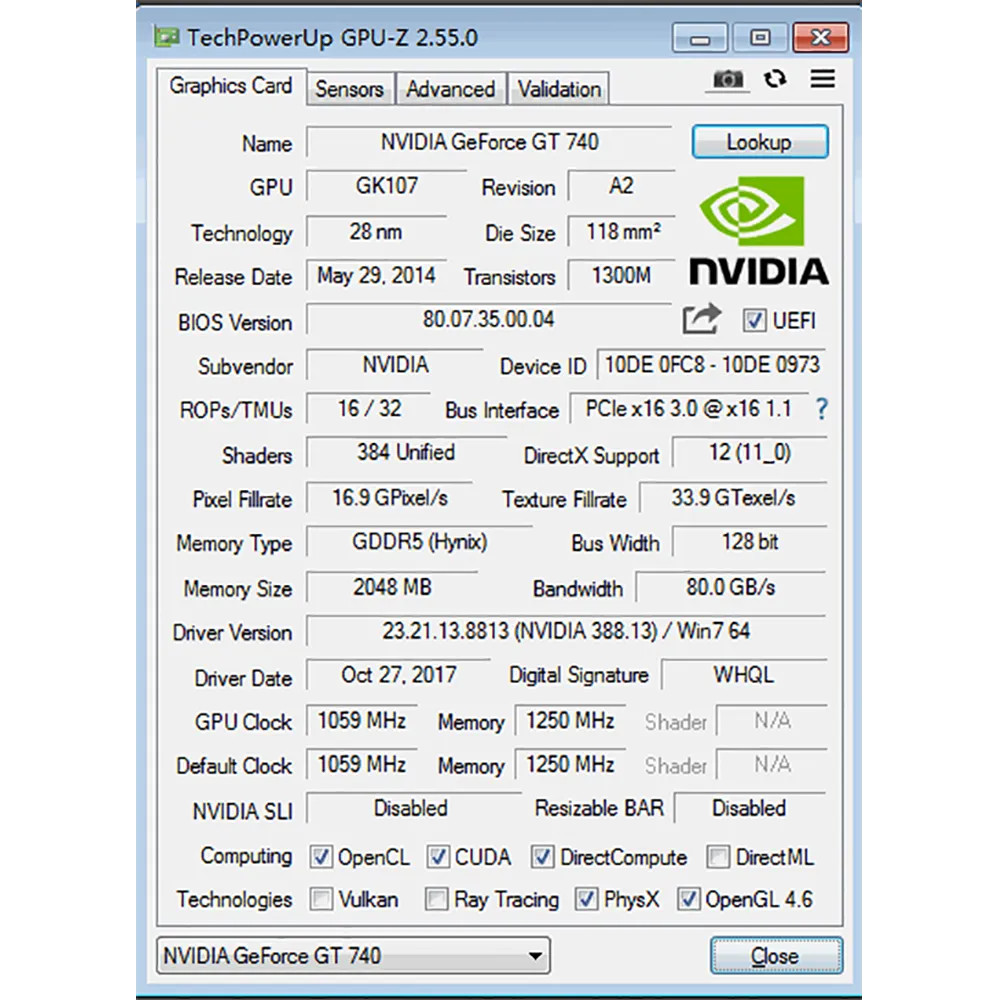Viewport: 1000px width, 1000px height.
Task: Click the DirectX Support field 12 (11_0)
Action: point(750,452)
